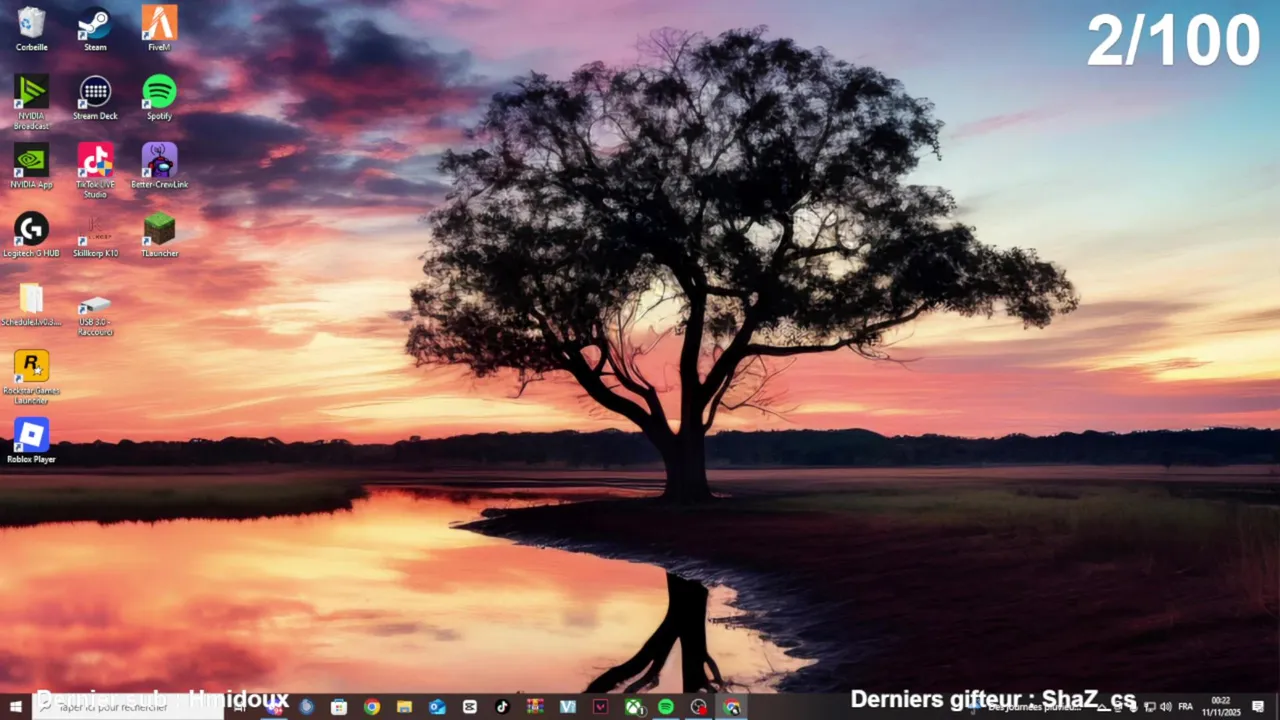Open the clock showing 00:22
Screen dimensions: 1280x720
point(1221,707)
